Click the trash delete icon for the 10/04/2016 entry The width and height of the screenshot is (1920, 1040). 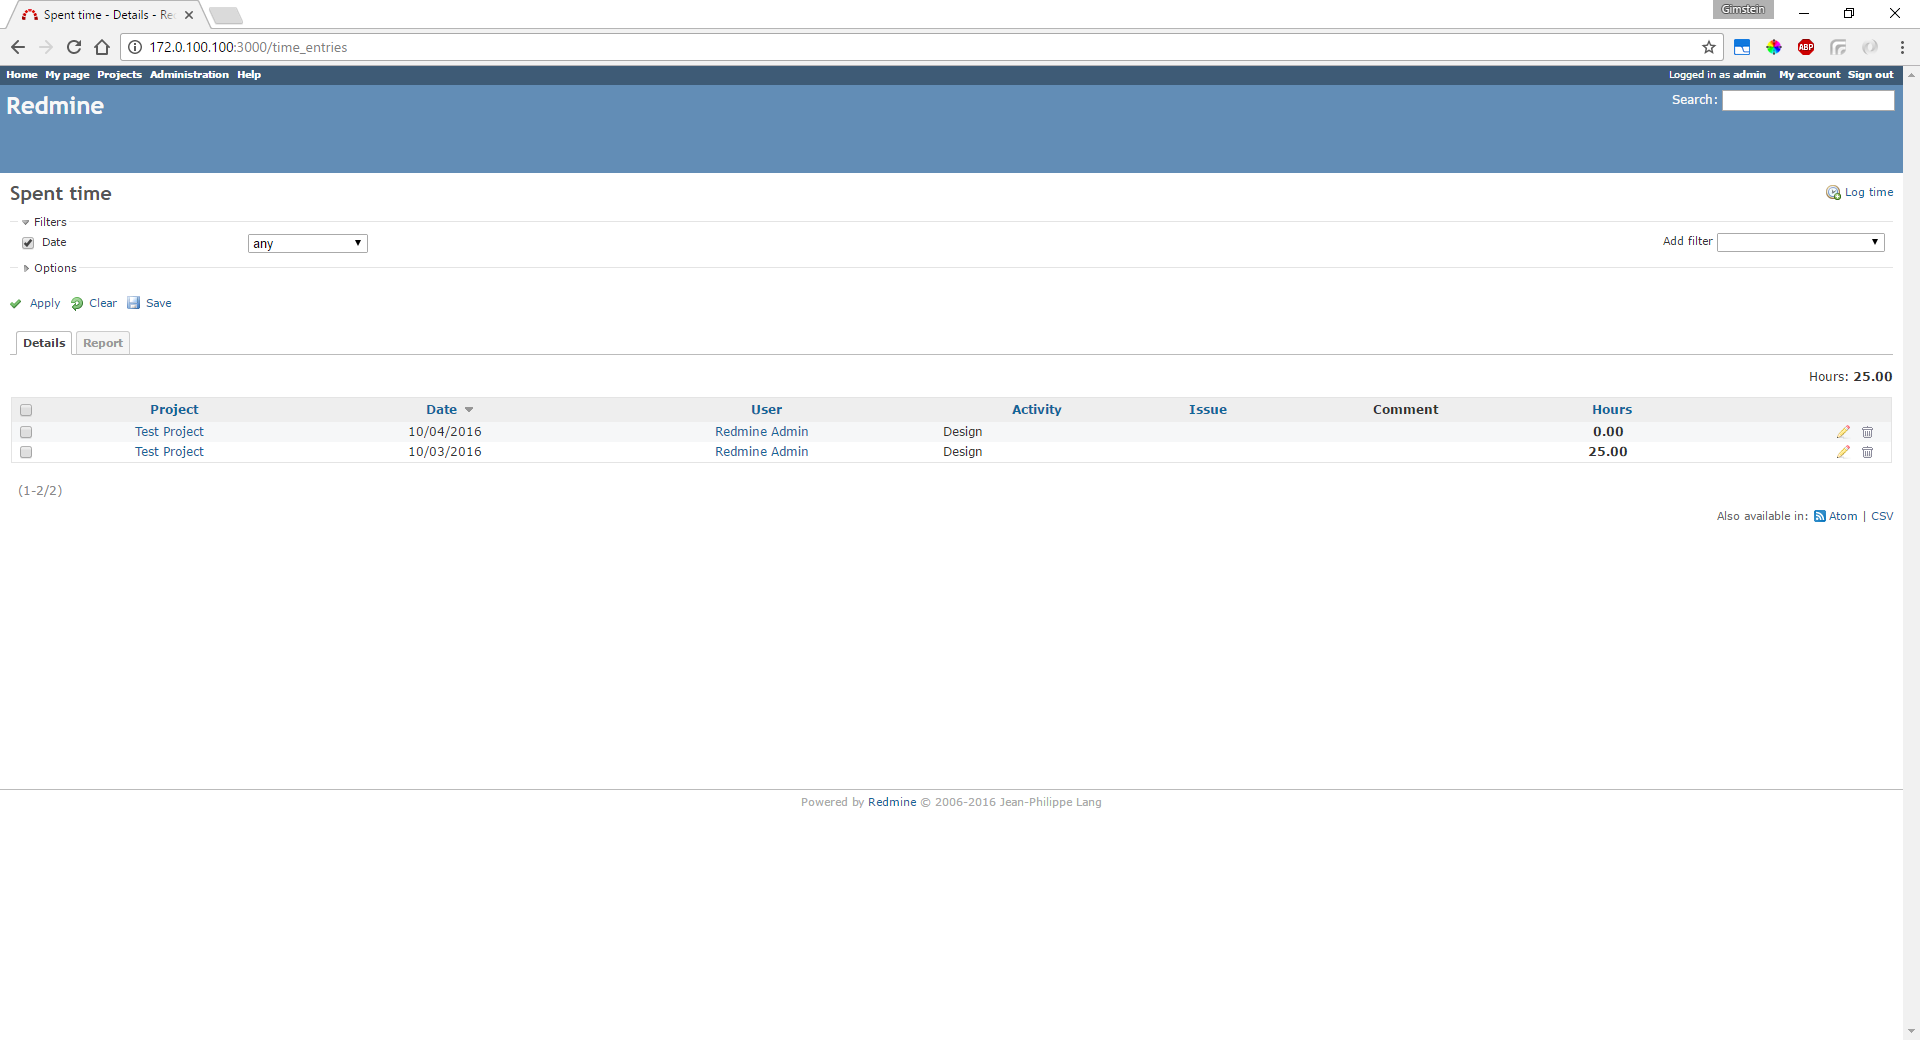click(x=1867, y=432)
